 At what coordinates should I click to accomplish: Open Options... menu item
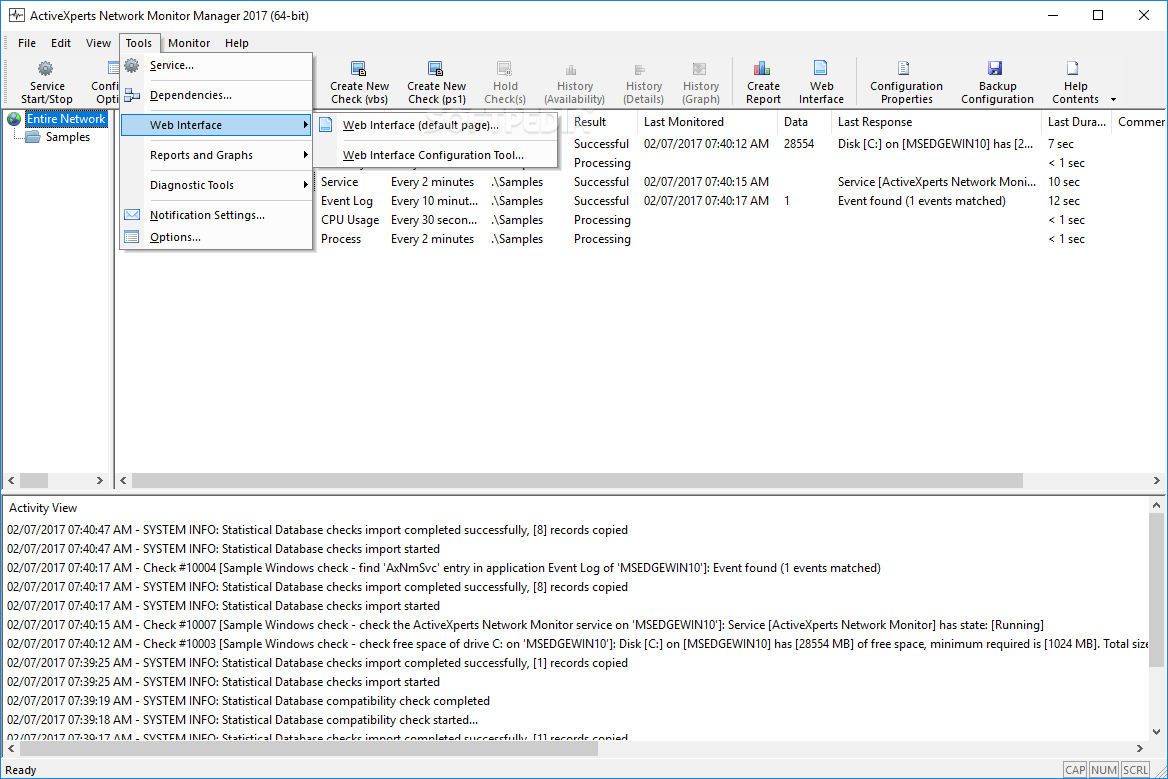point(216,237)
